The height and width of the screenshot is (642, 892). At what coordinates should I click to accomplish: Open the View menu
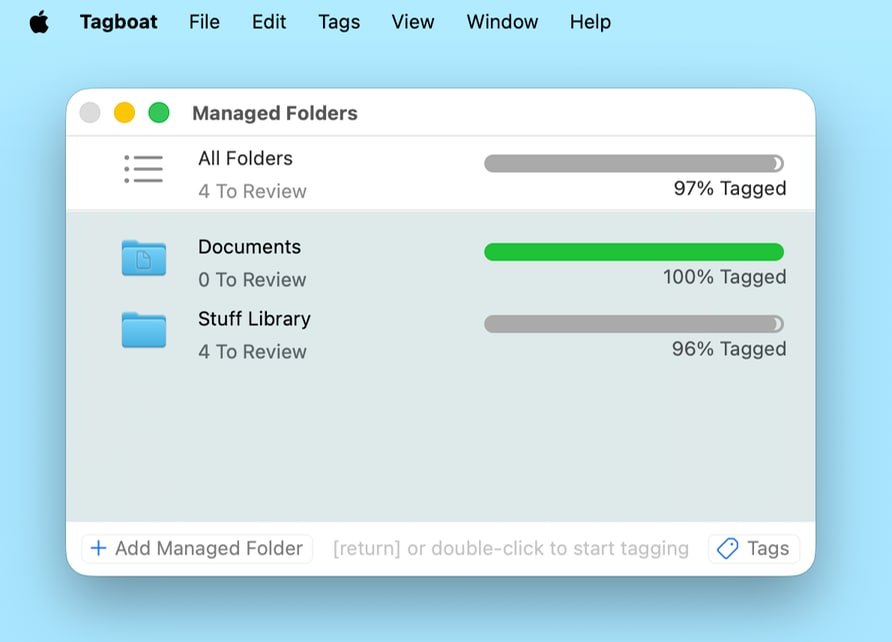tap(412, 22)
